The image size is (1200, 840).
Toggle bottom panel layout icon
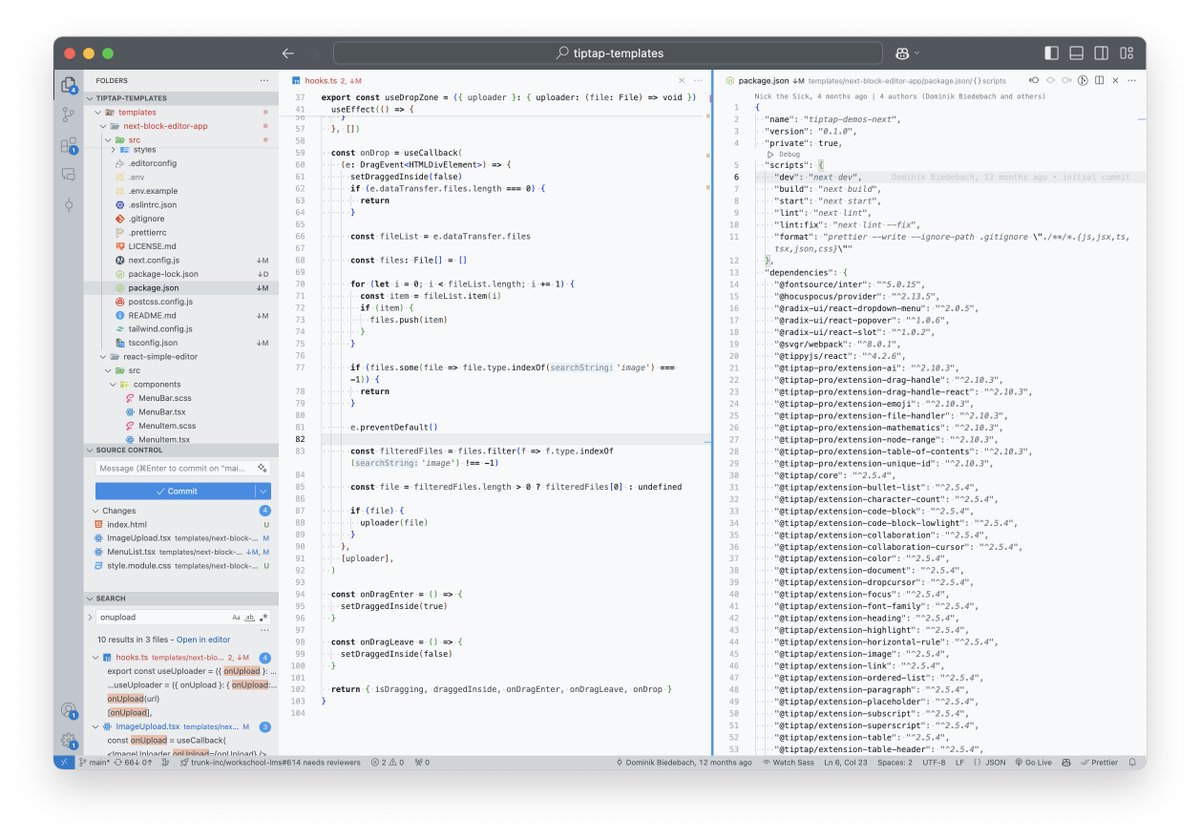tap(1077, 53)
